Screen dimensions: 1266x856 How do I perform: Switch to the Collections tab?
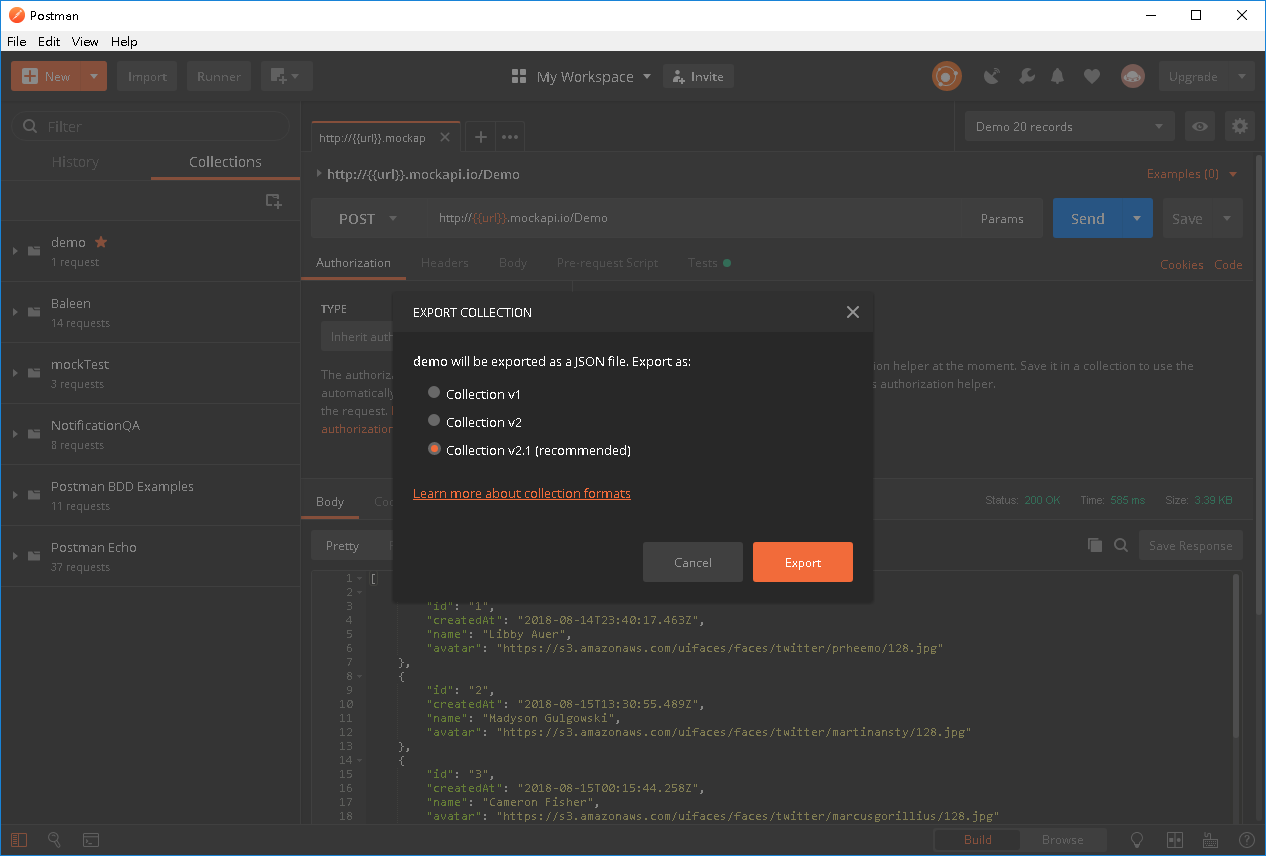pos(225,162)
